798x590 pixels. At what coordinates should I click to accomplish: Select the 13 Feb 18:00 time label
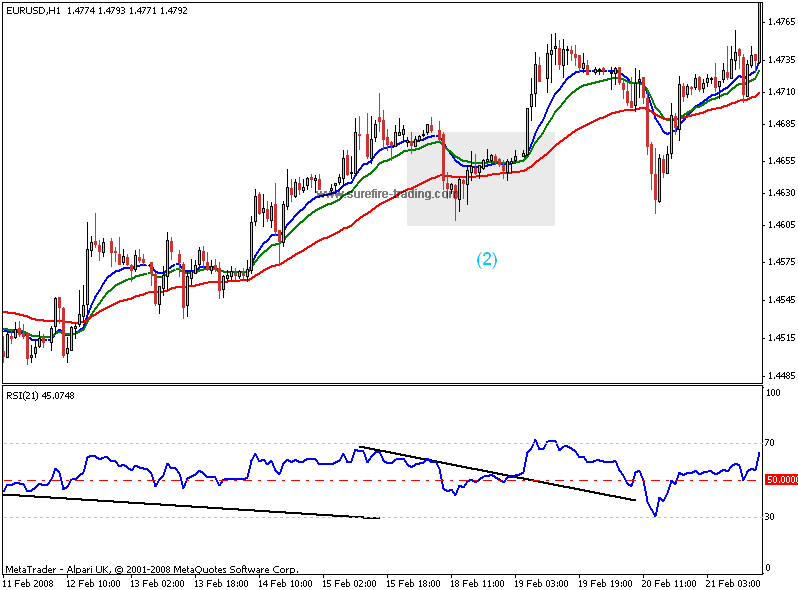point(221,583)
